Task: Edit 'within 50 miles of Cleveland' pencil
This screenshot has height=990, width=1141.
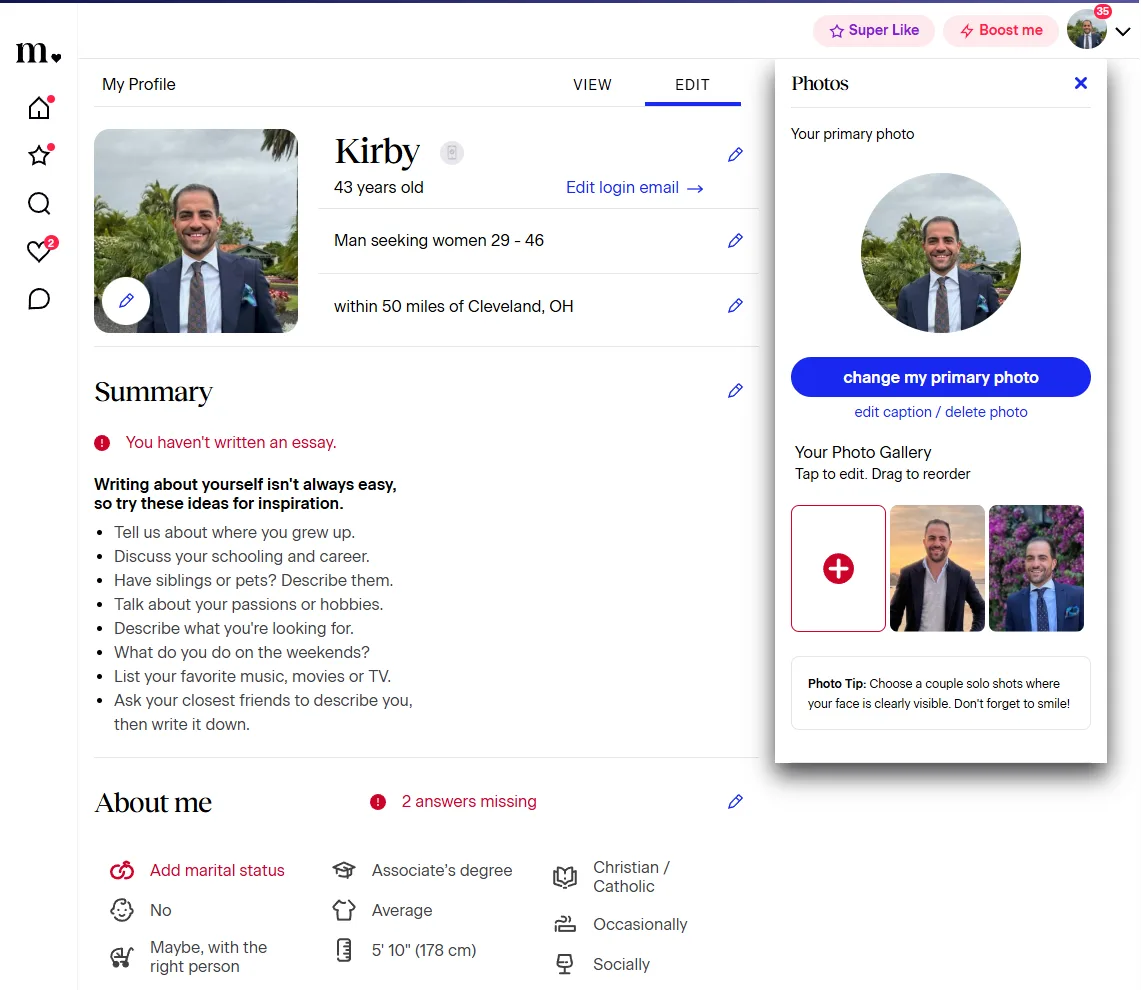Action: click(x=735, y=306)
